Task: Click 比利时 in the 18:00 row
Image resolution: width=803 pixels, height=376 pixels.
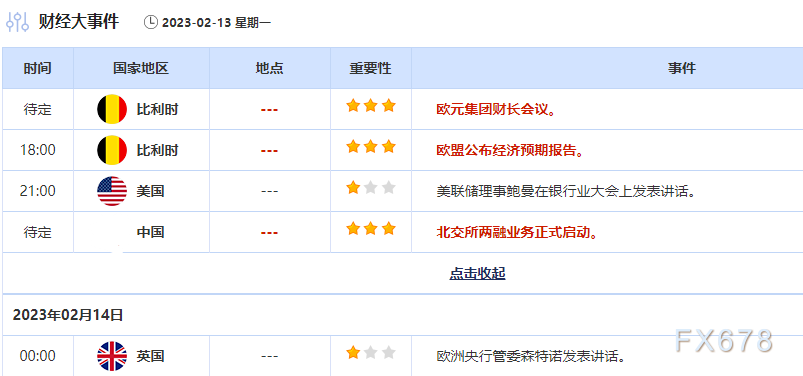Action: [x=157, y=151]
